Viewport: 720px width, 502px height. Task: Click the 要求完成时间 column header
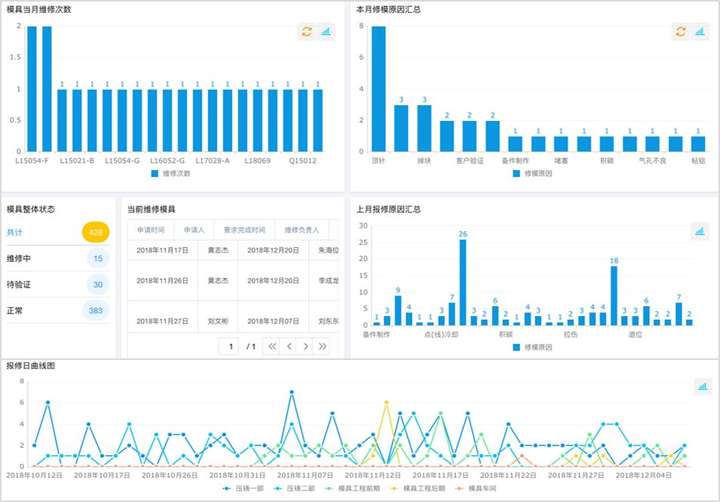coord(244,230)
